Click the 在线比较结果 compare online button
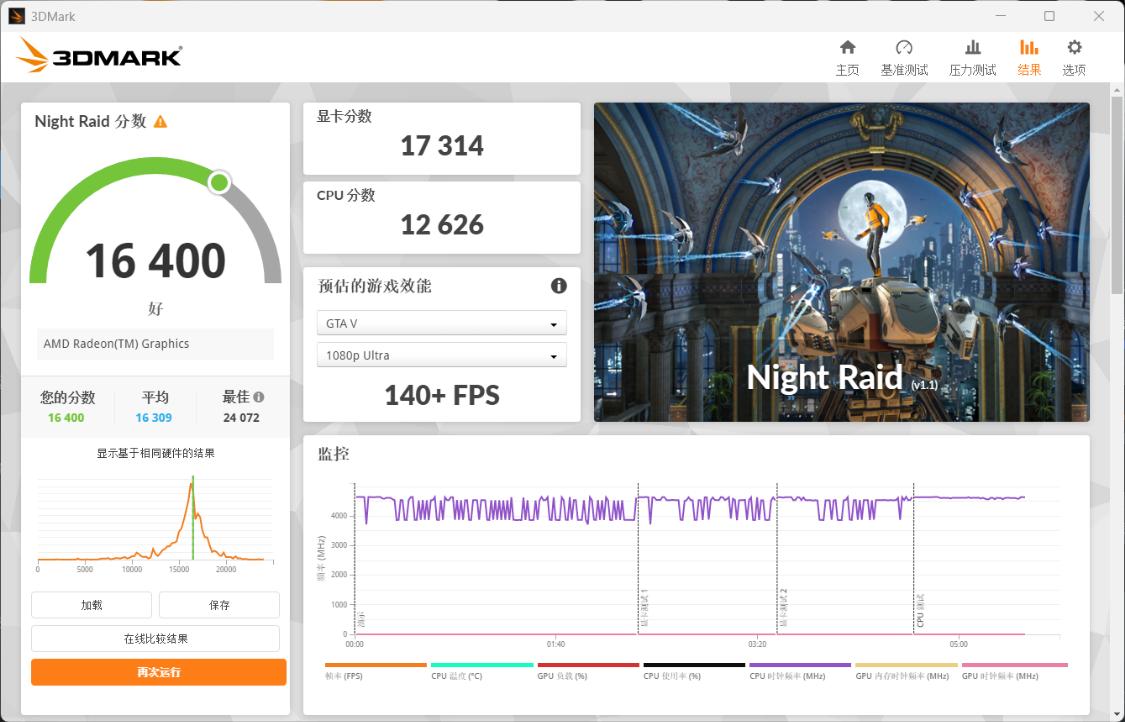Viewport: 1125px width, 722px height. [x=156, y=639]
